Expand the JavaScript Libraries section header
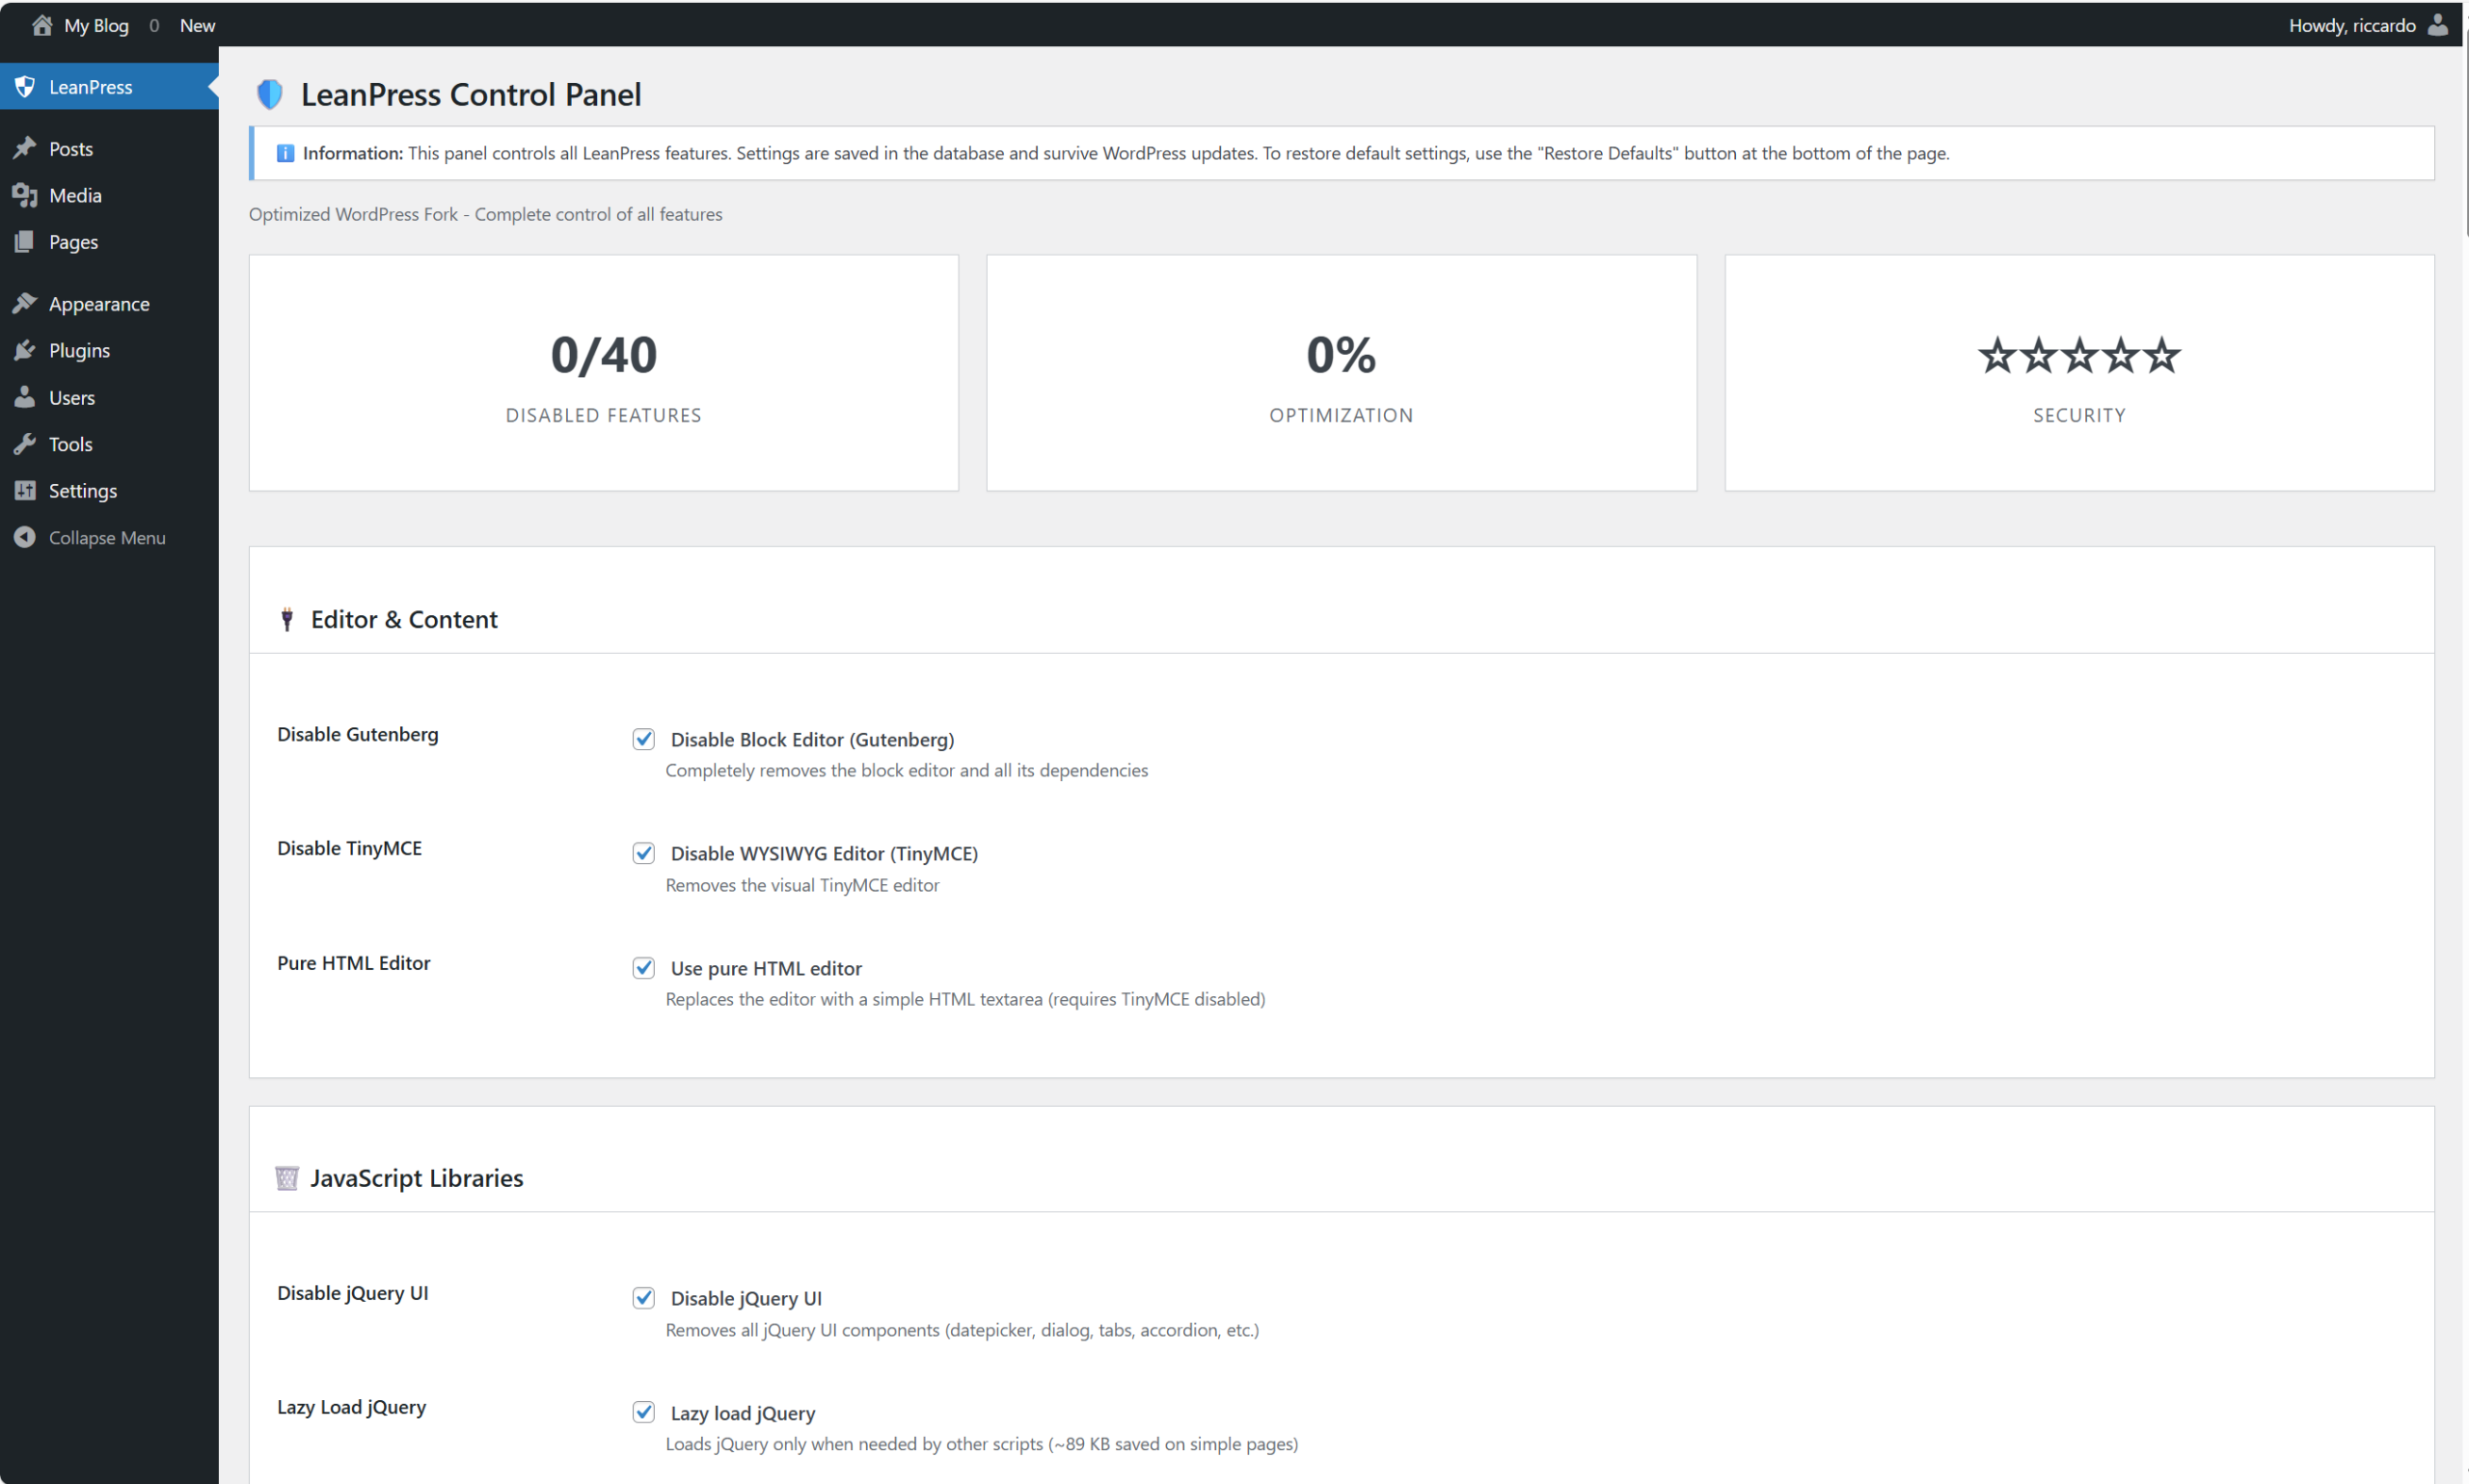 click(x=417, y=1178)
